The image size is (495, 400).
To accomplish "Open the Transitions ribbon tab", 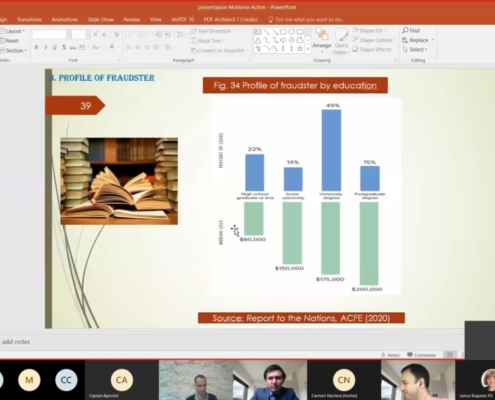I will [29, 20].
